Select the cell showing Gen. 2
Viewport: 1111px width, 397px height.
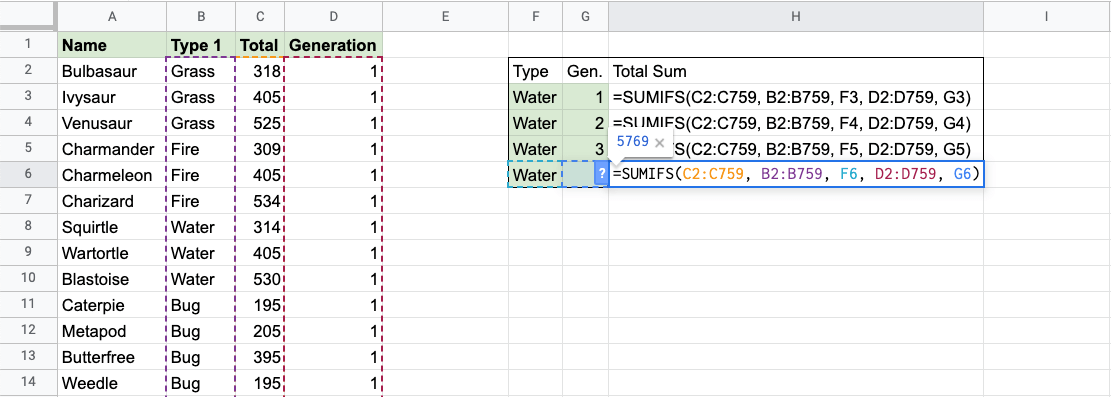click(585, 123)
